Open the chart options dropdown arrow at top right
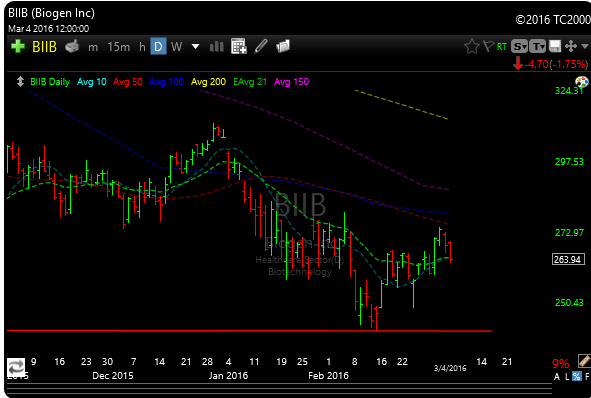Image resolution: width=591 pixels, height=398 pixels. pos(585,47)
